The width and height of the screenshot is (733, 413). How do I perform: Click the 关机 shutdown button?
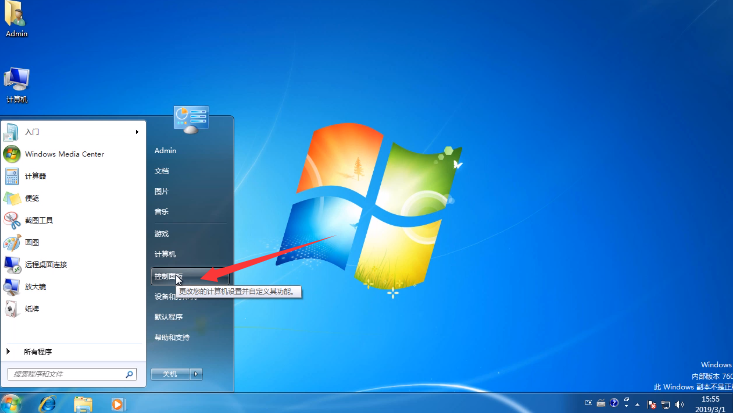tap(170, 374)
